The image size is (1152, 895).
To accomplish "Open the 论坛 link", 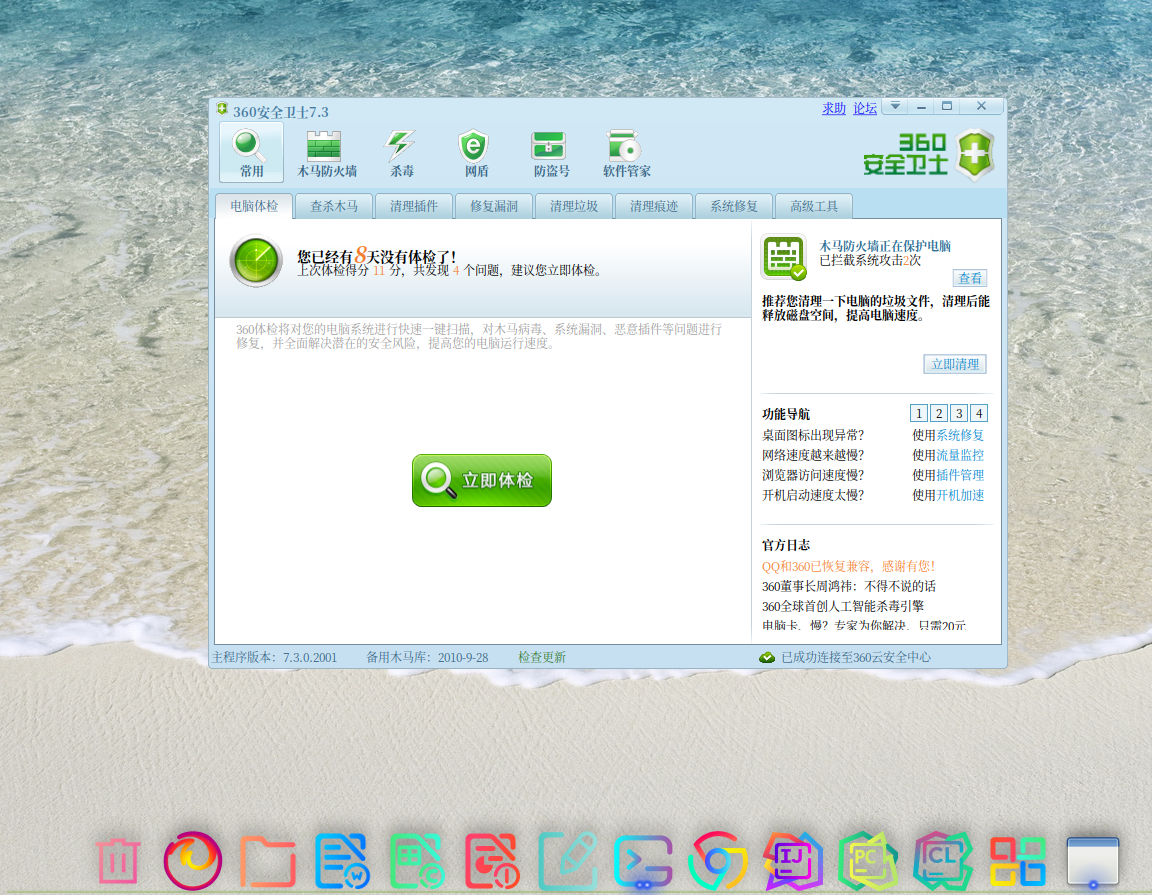I will pos(865,108).
